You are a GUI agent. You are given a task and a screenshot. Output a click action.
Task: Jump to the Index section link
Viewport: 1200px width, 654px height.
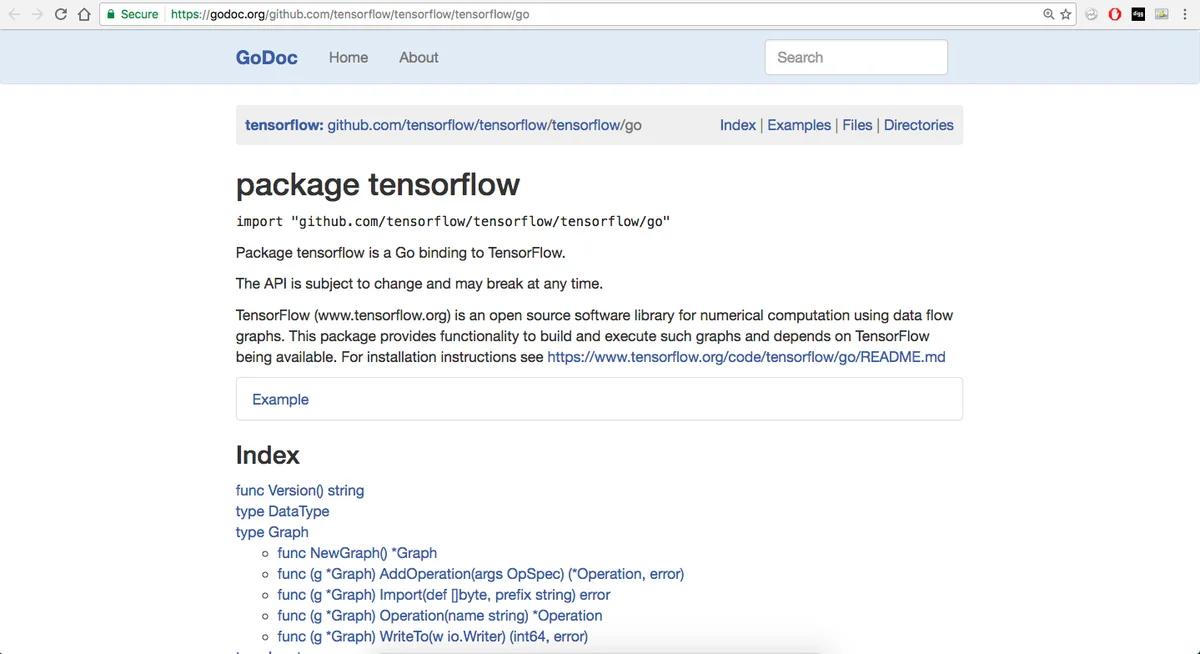[x=737, y=125]
